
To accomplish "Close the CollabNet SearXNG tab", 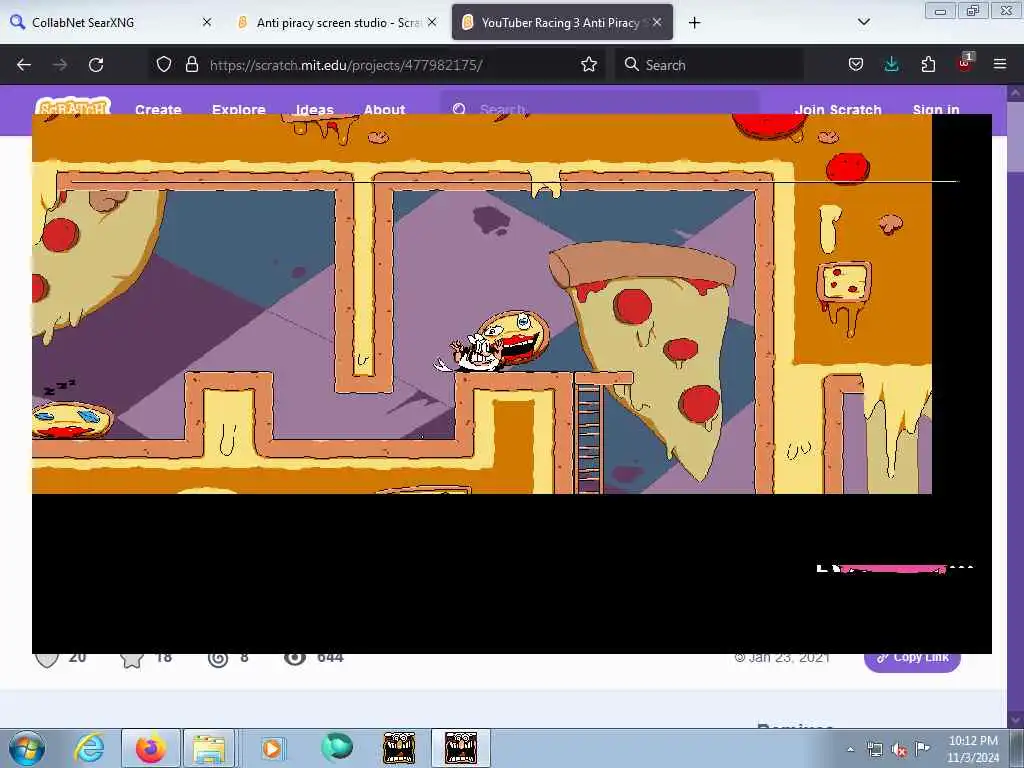I will [206, 22].
